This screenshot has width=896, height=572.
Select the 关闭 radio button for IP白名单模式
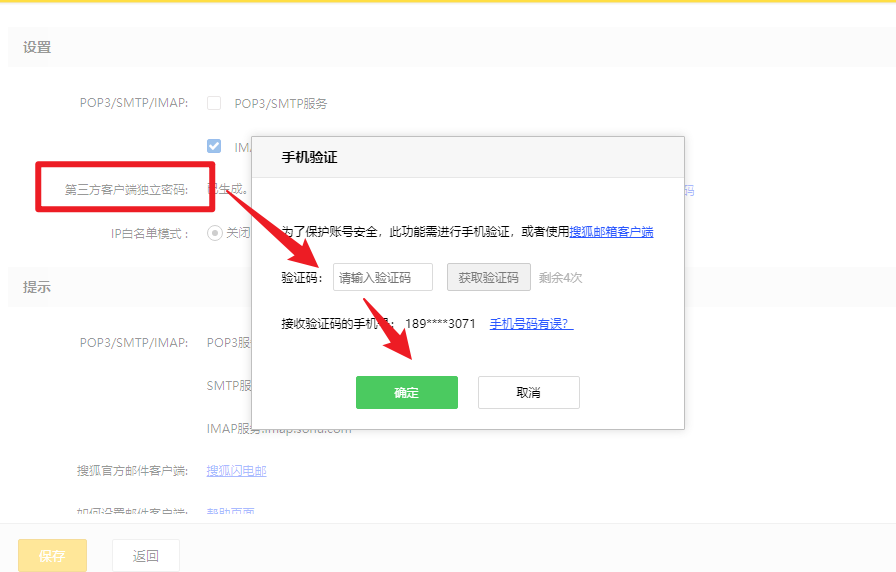point(214,232)
